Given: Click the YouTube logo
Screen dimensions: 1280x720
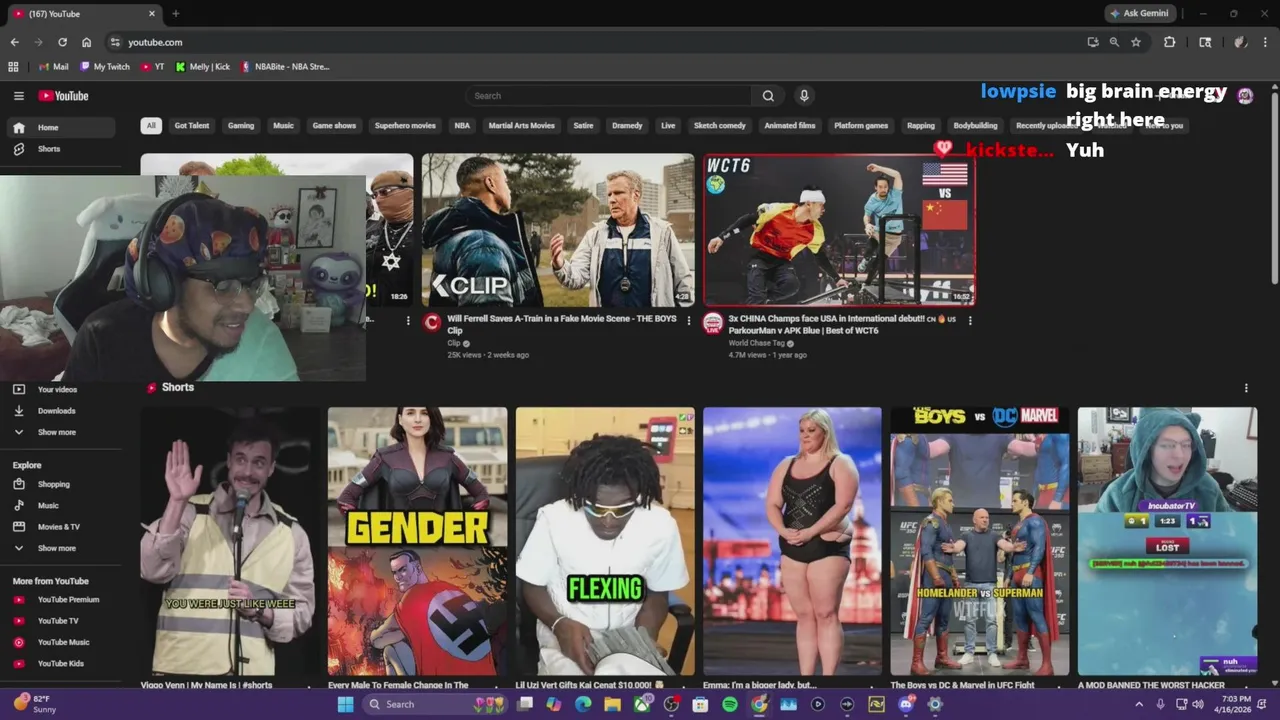Looking at the screenshot, I should (64, 96).
